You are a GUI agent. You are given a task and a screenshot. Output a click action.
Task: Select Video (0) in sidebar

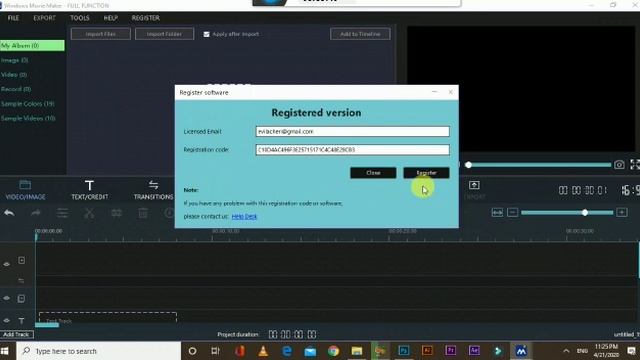tap(14, 75)
